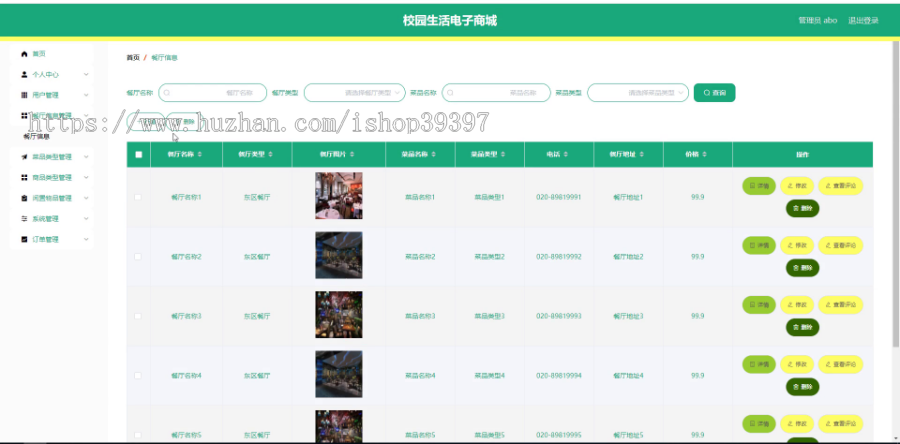
Task: Toggle the select-all checkbox in table header
Action: click(x=138, y=154)
